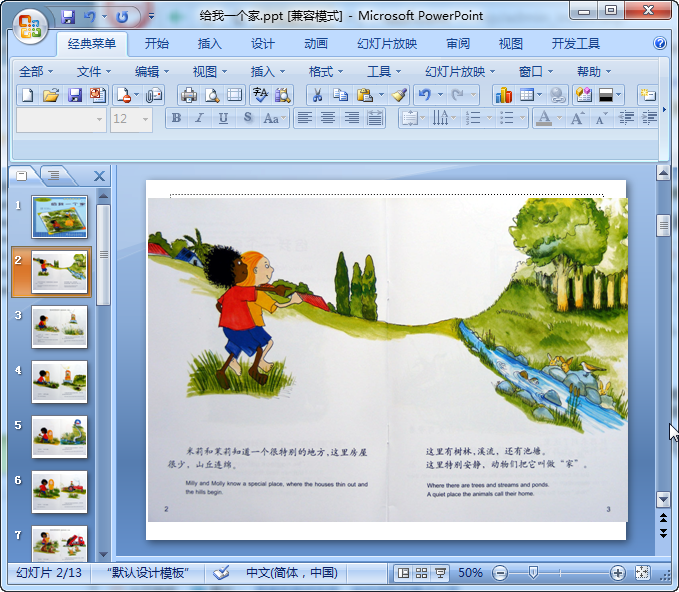Select slide 3 thumbnail

(x=59, y=327)
